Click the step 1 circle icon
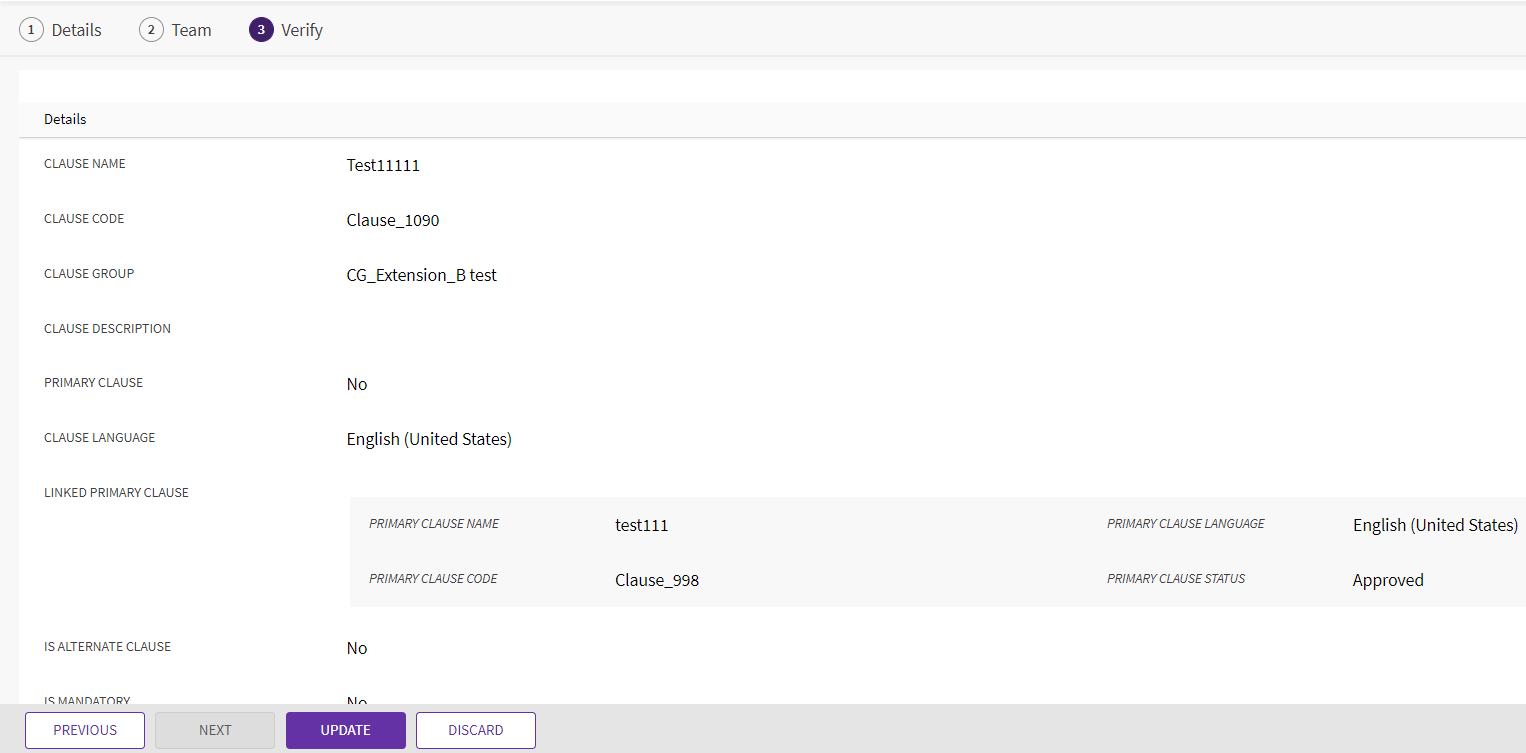Image resolution: width=1526 pixels, height=753 pixels. [x=31, y=30]
